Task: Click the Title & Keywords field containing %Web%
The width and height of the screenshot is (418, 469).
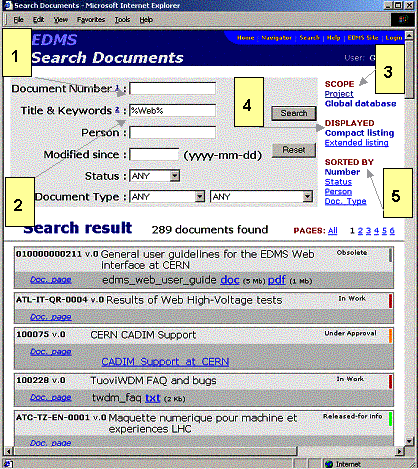Action: click(172, 111)
